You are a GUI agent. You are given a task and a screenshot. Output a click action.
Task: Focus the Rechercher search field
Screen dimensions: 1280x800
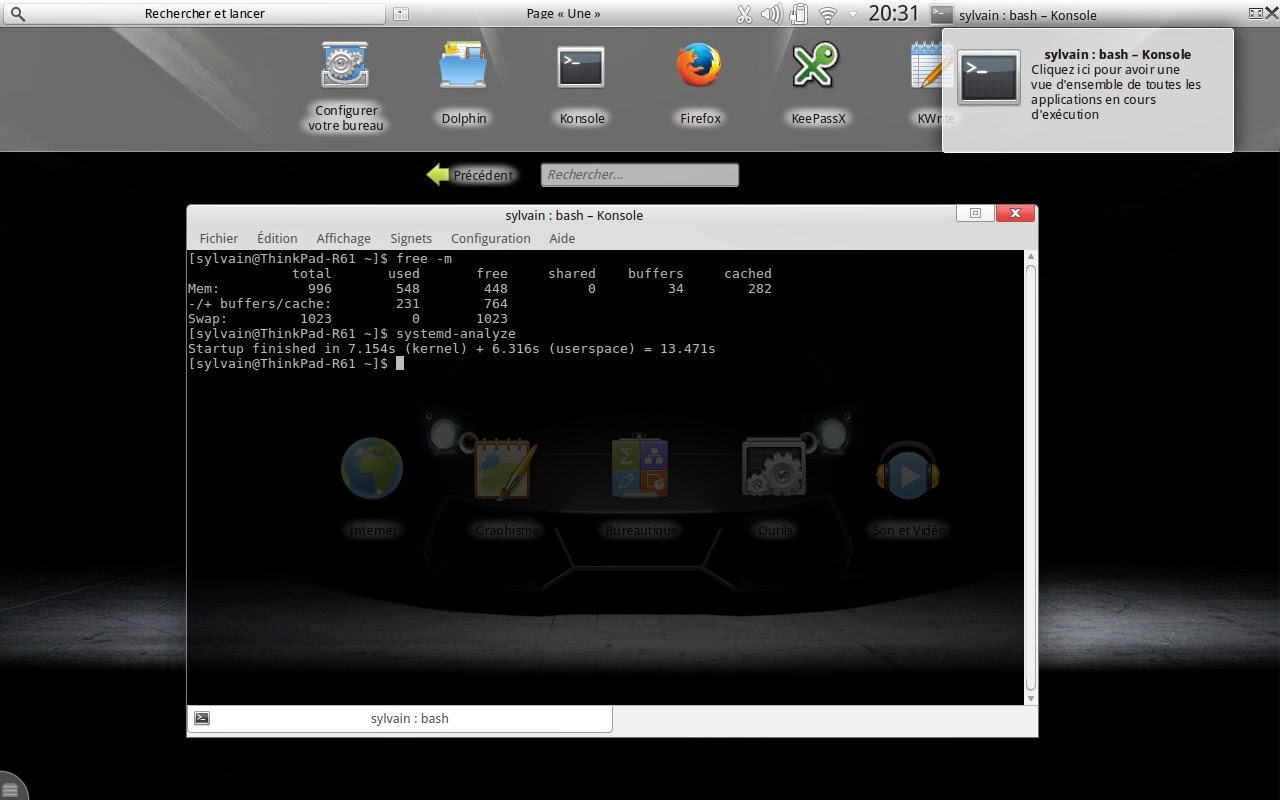[x=640, y=175]
